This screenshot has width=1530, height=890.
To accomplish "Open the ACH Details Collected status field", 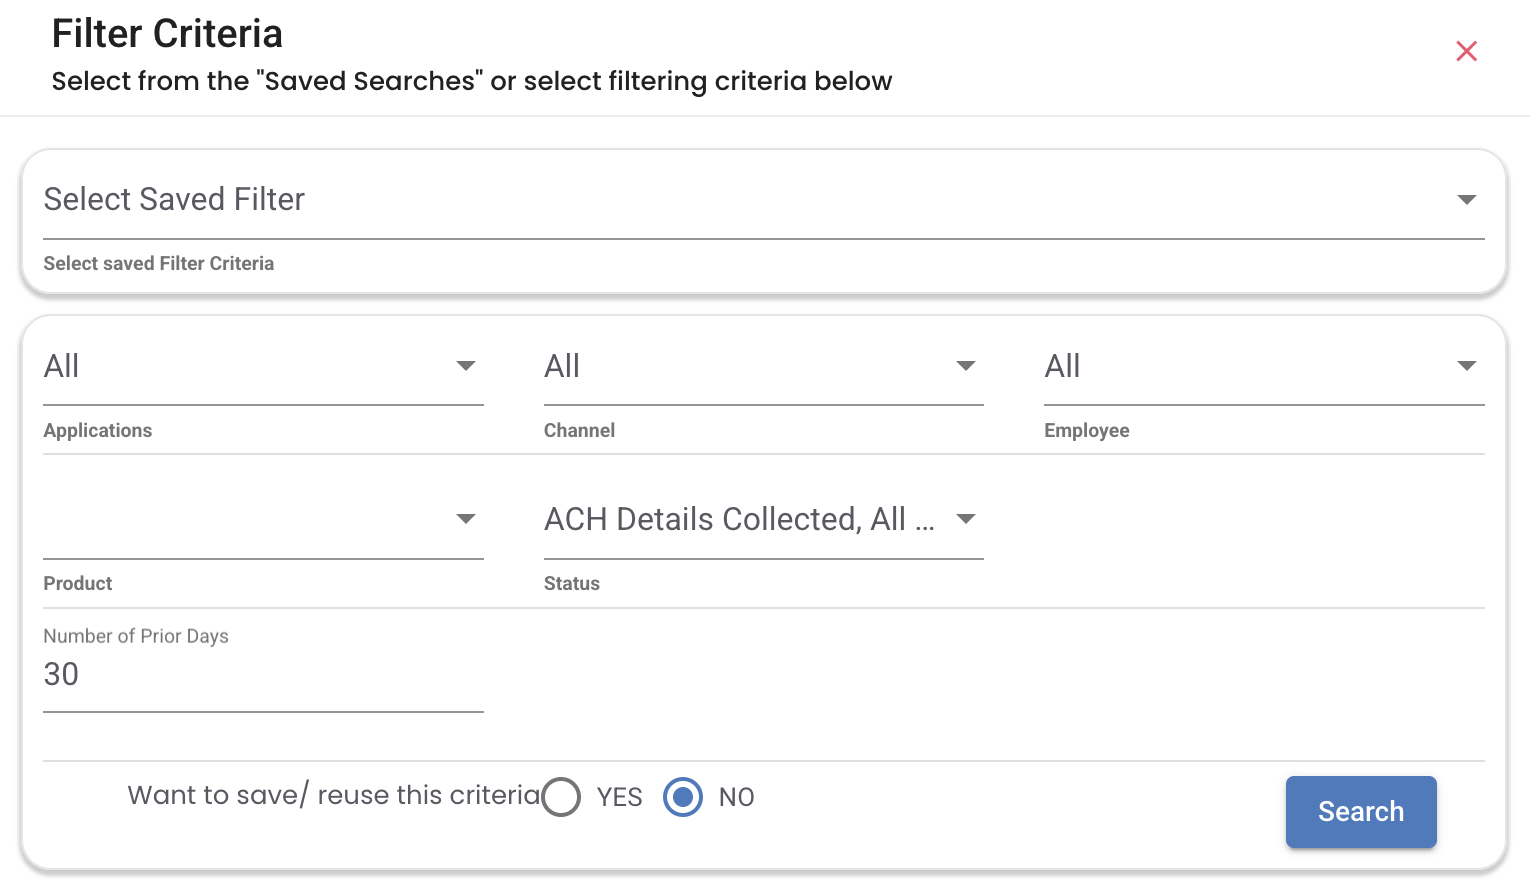I will 740,520.
